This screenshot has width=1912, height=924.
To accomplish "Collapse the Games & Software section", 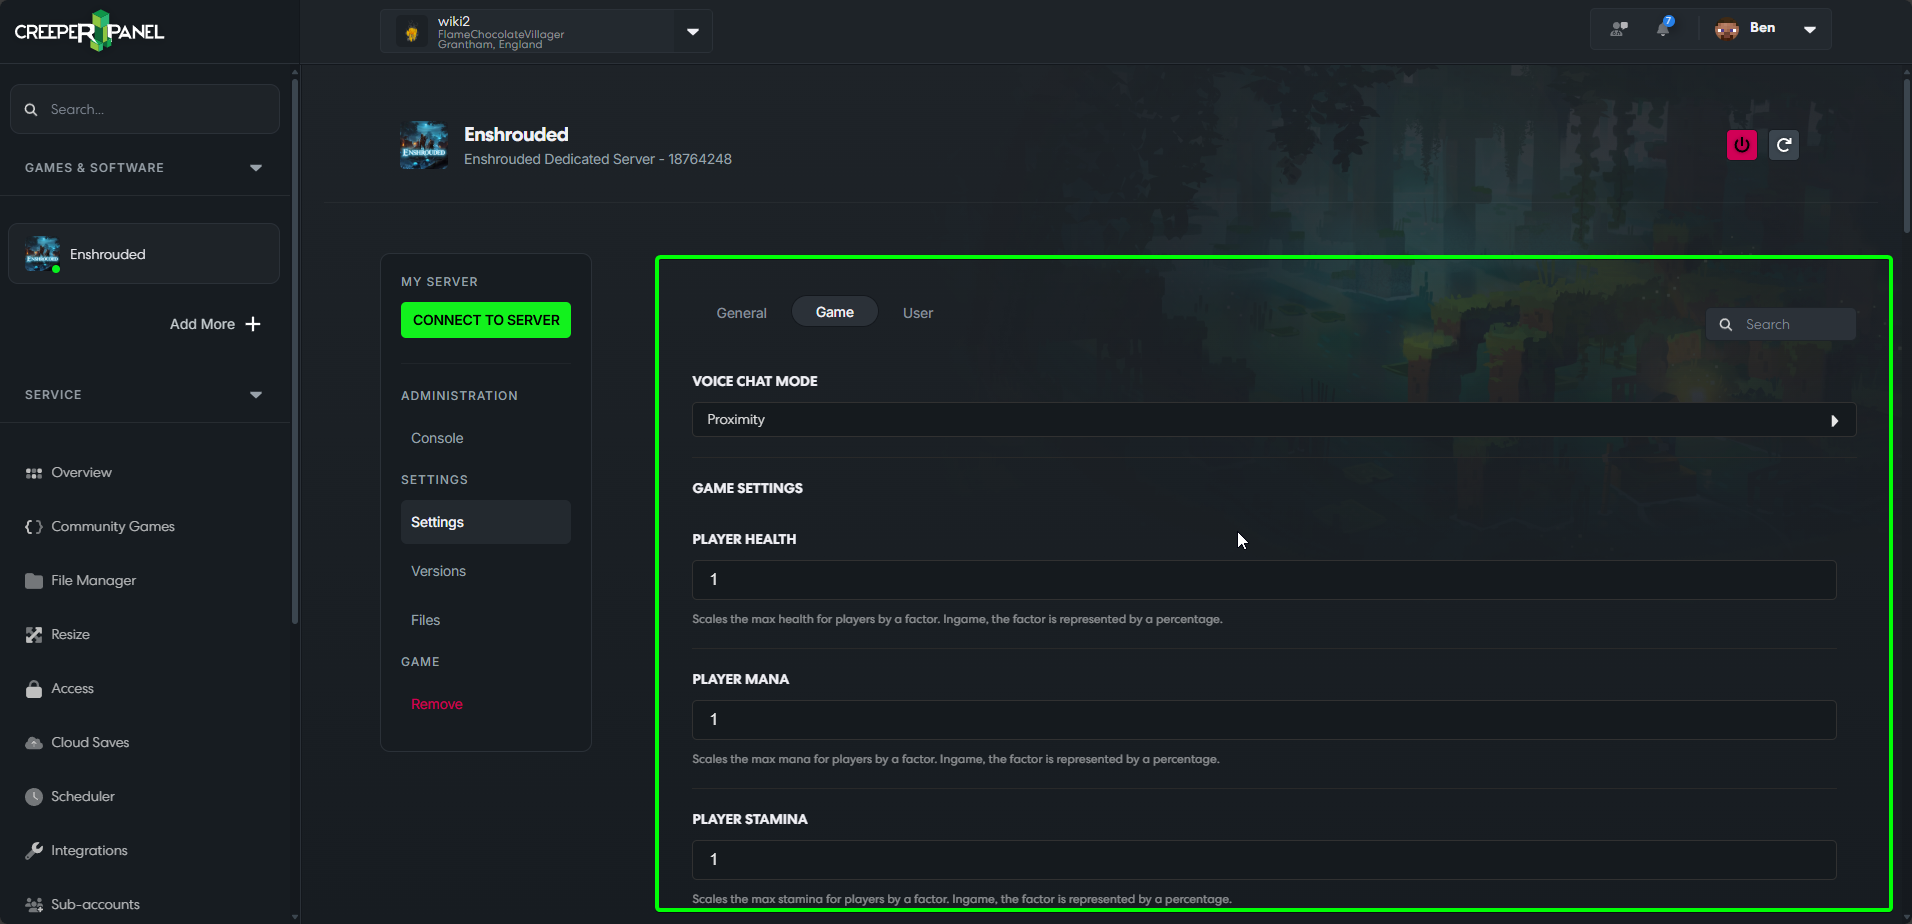I will [x=256, y=168].
